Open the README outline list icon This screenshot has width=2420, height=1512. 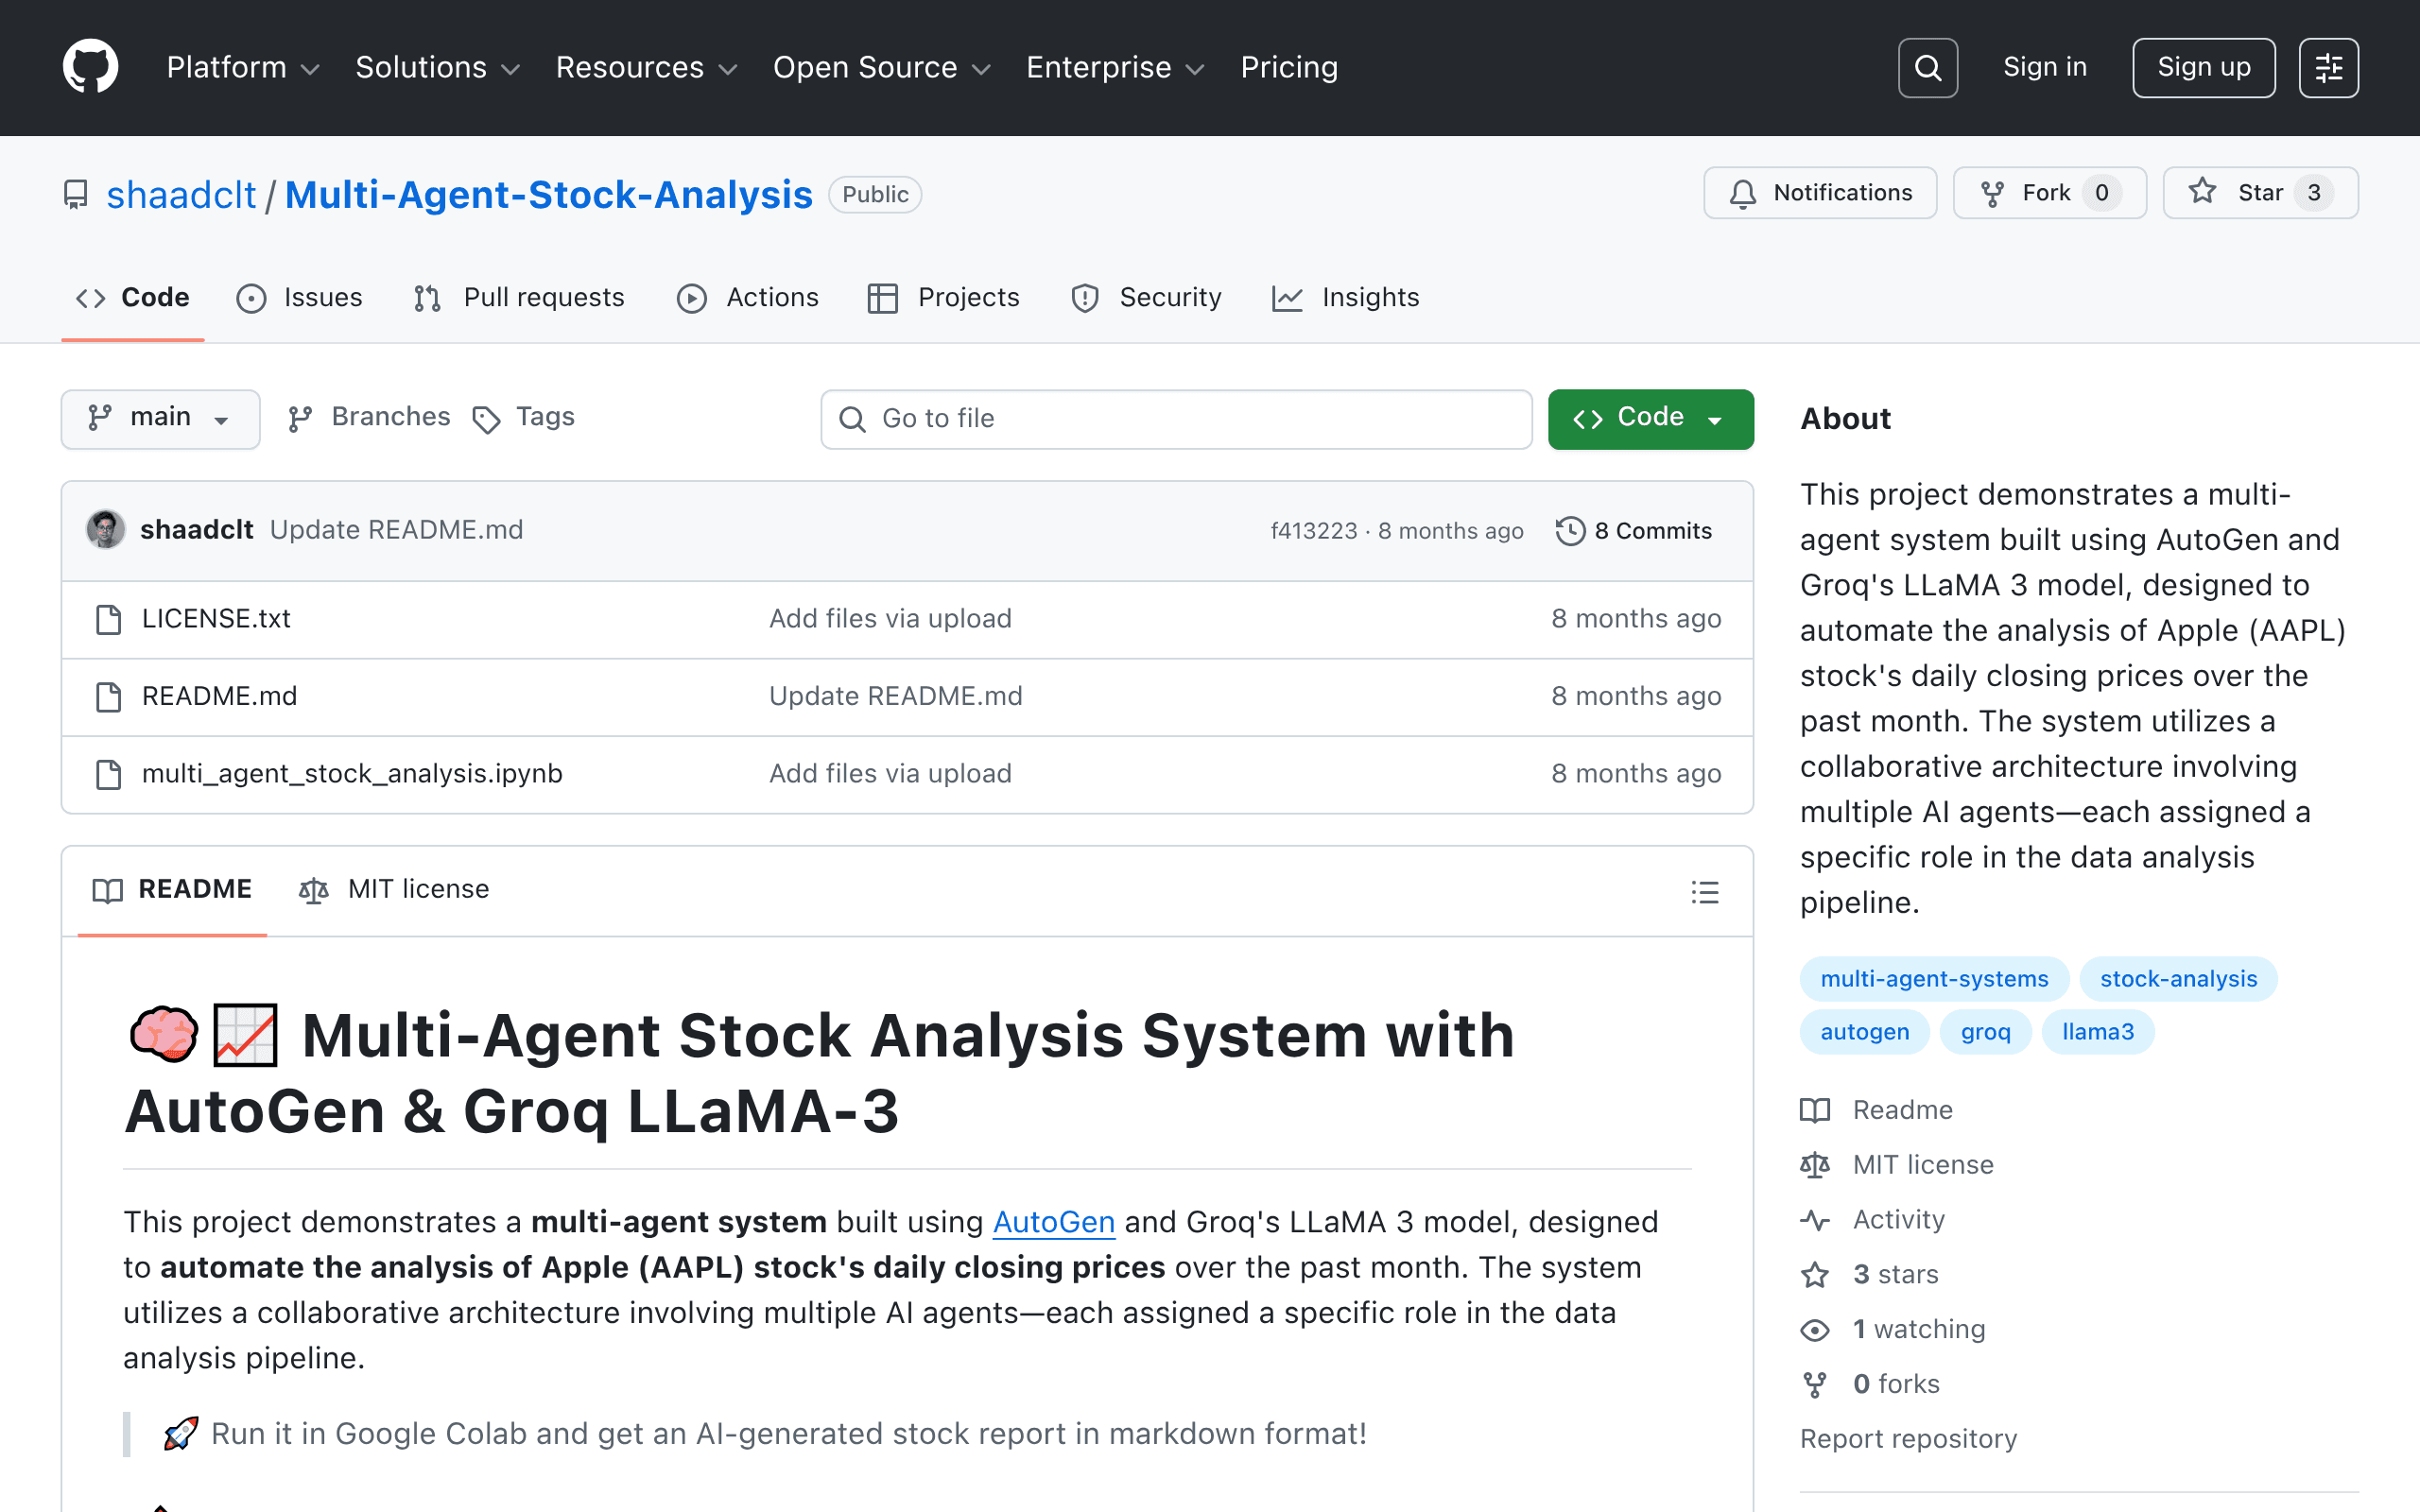pyautogui.click(x=1705, y=891)
